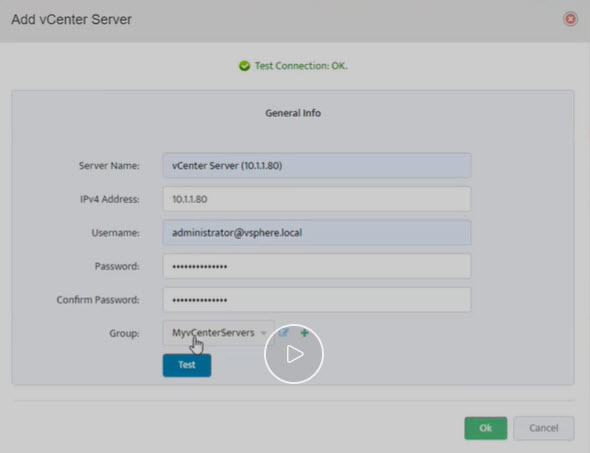Open the MyvCenterServers group dropdown
The width and height of the screenshot is (590, 453).
tap(219, 333)
